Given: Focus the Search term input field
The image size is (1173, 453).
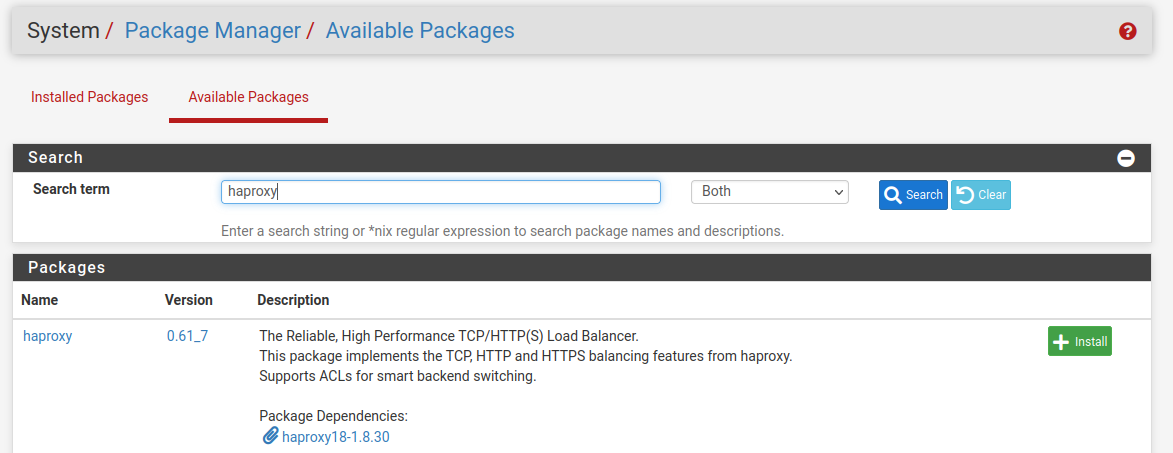Looking at the screenshot, I should [x=440, y=192].
